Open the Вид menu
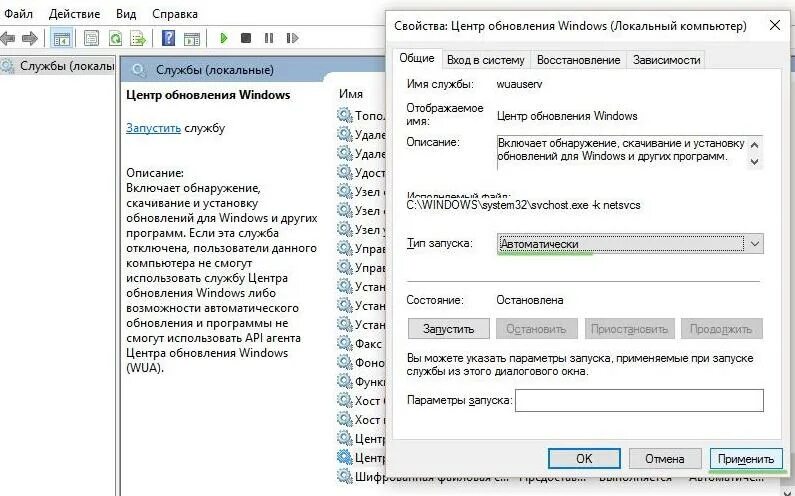 point(126,14)
